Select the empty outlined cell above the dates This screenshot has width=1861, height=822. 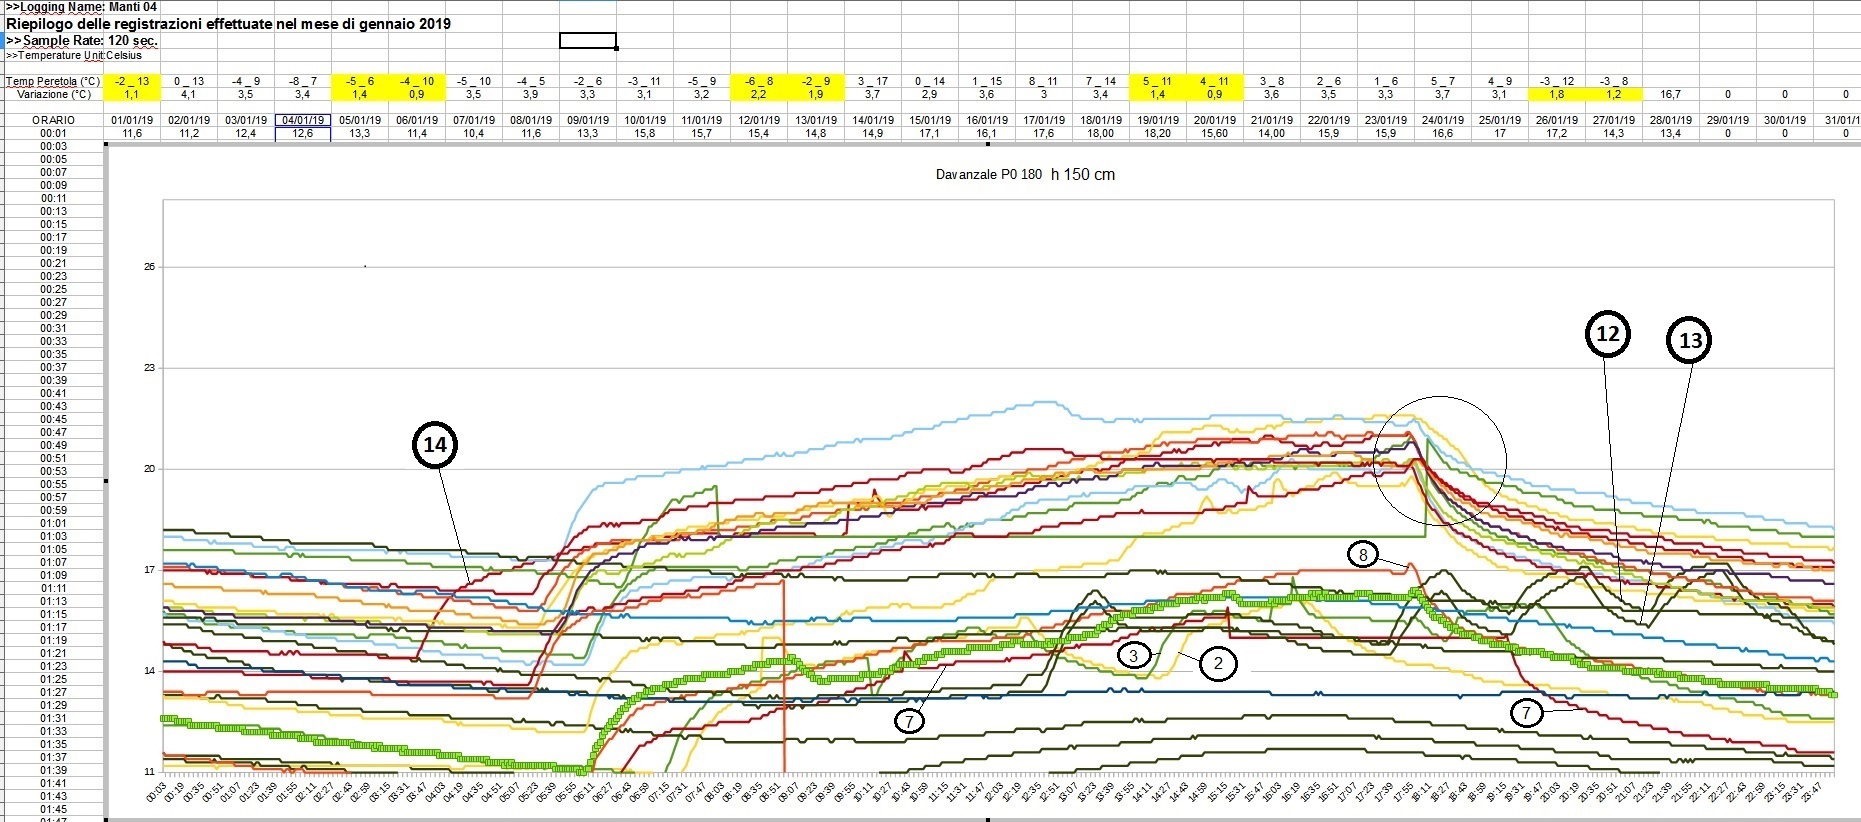(x=587, y=41)
